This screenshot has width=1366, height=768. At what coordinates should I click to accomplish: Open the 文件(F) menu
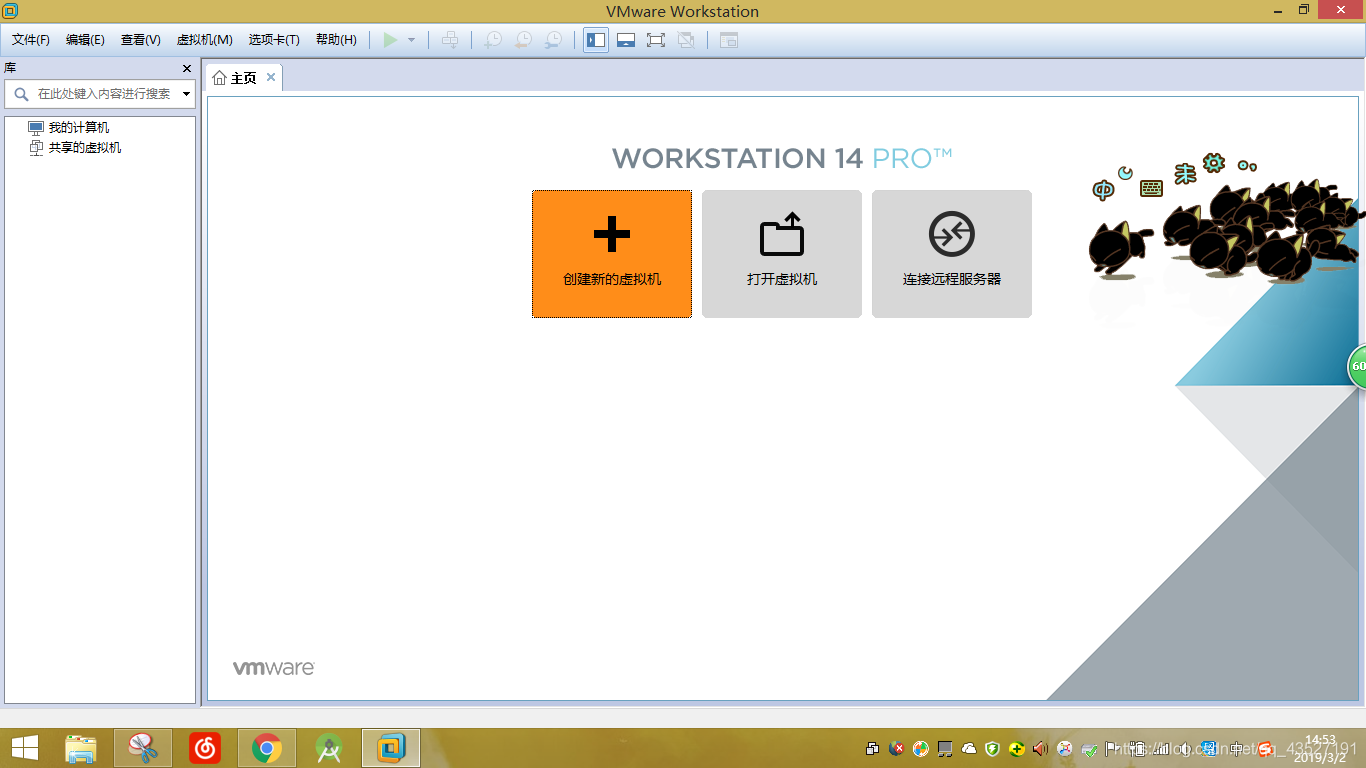tap(31, 40)
